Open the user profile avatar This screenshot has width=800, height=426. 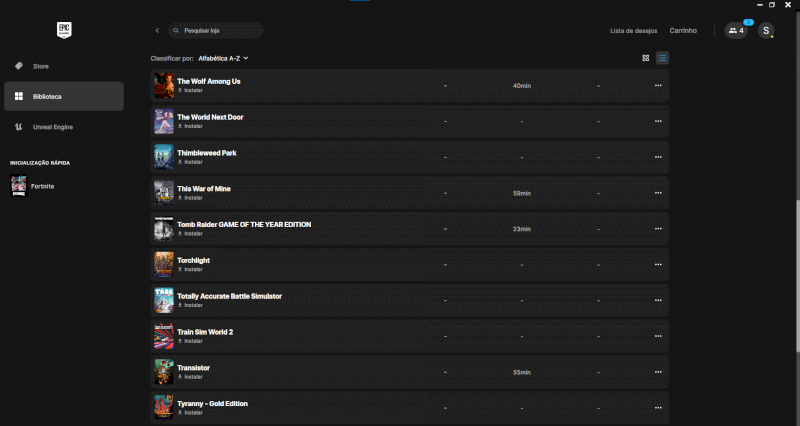[766, 31]
